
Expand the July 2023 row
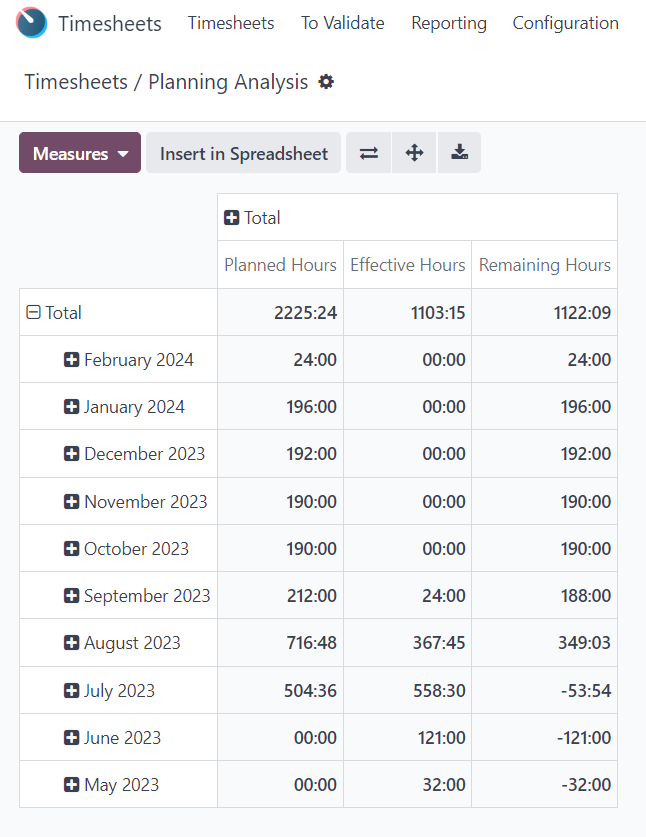point(109,691)
